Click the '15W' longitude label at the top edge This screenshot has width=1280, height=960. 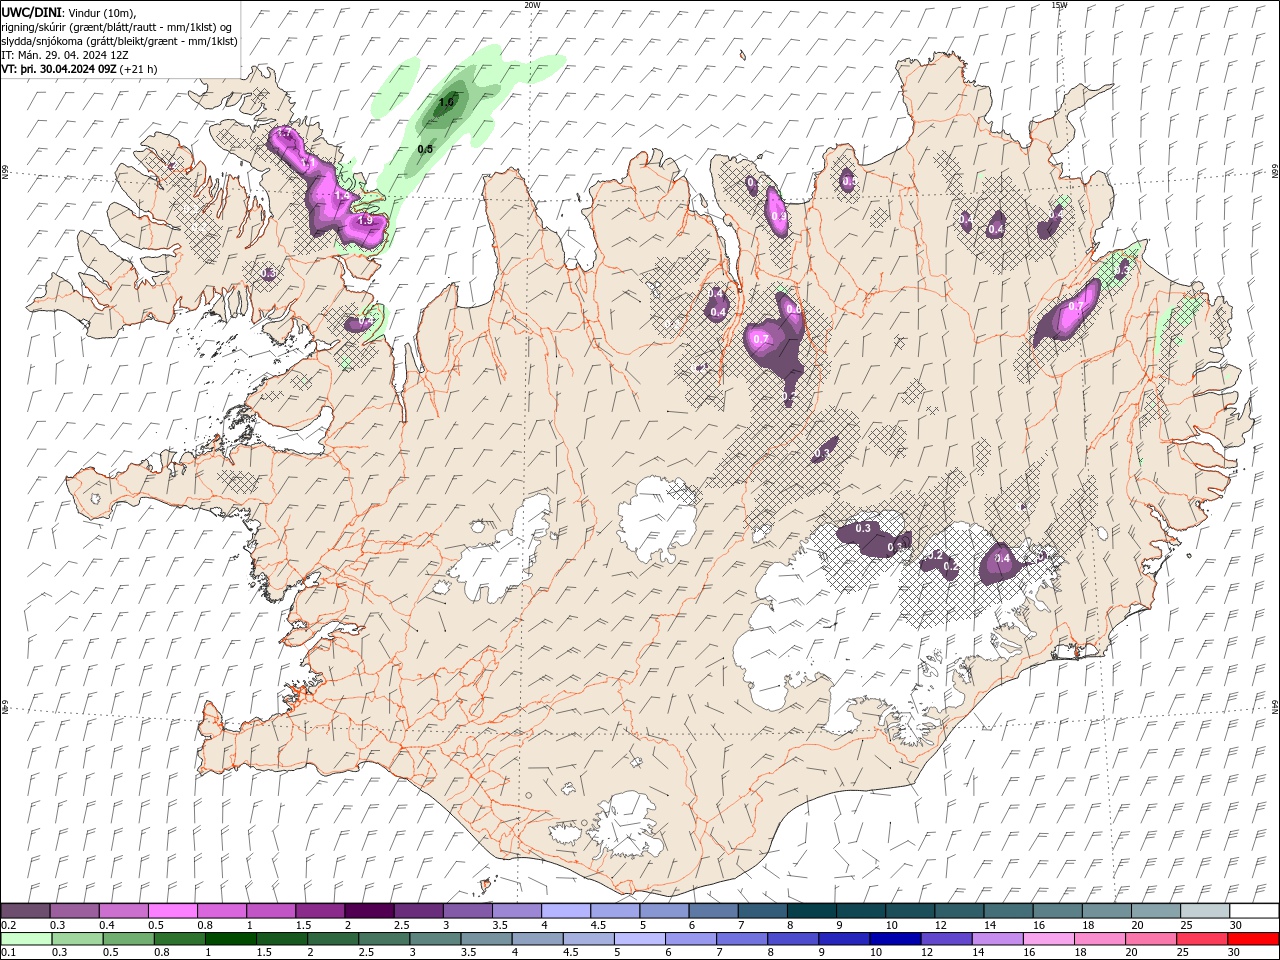(x=1060, y=5)
